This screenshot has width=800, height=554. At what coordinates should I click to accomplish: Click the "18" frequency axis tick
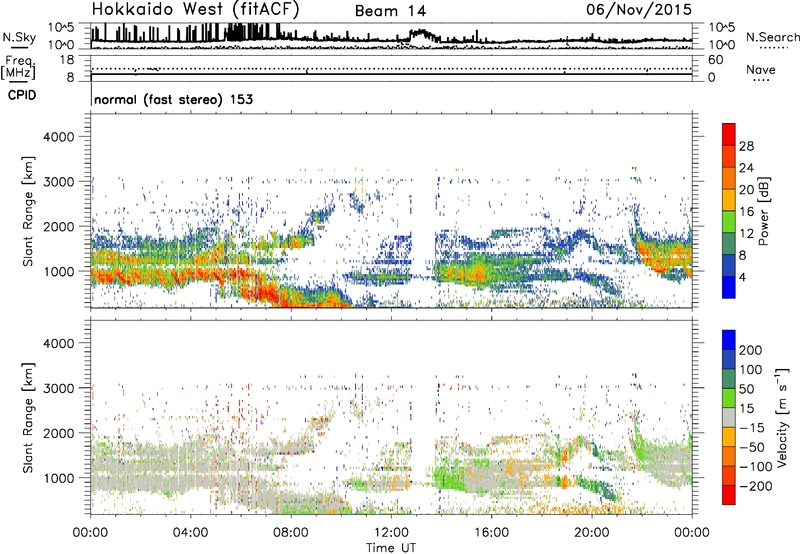tap(67, 60)
